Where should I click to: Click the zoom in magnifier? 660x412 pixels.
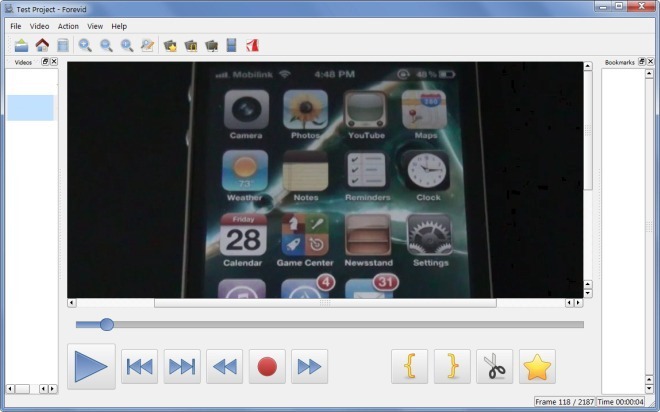(85, 45)
